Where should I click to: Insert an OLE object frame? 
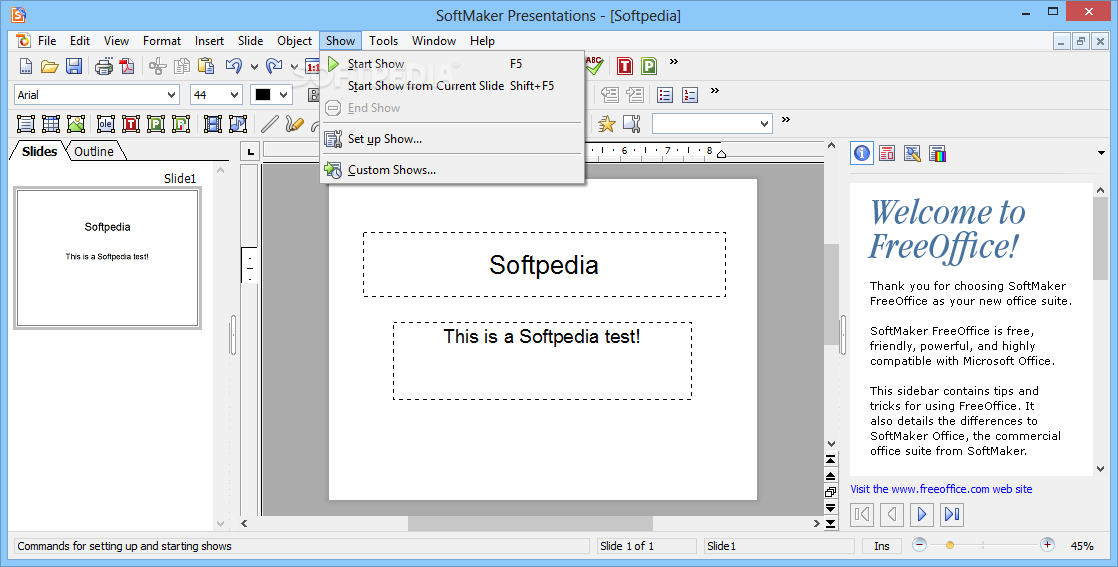pyautogui.click(x=106, y=124)
